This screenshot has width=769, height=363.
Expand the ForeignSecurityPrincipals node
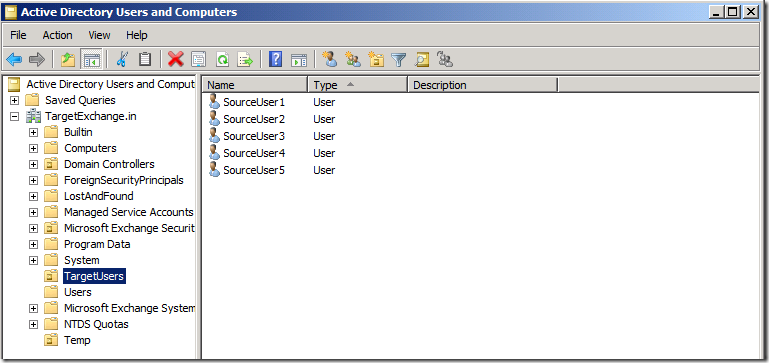33,181
